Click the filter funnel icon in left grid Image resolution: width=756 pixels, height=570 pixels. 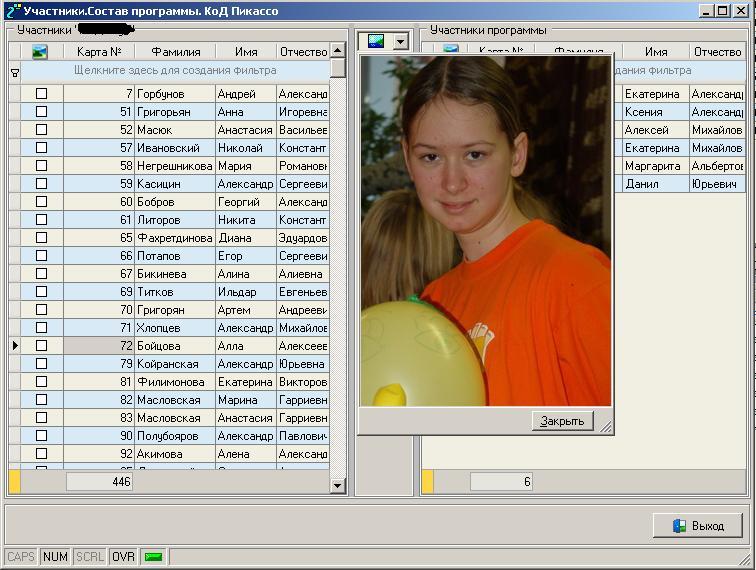(x=15, y=73)
